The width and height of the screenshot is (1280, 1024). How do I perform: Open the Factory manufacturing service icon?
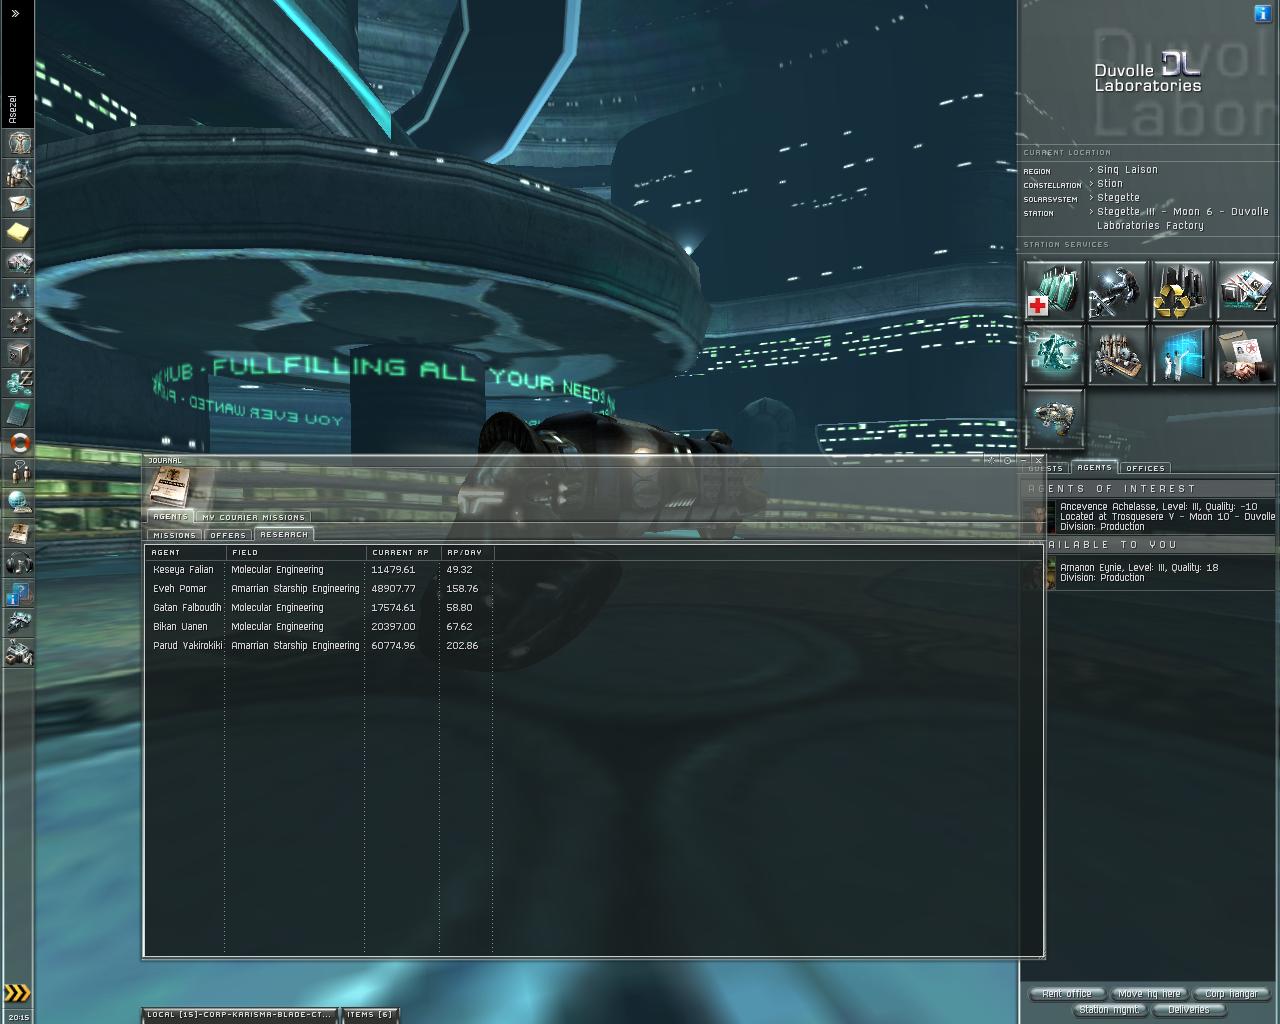1118,355
